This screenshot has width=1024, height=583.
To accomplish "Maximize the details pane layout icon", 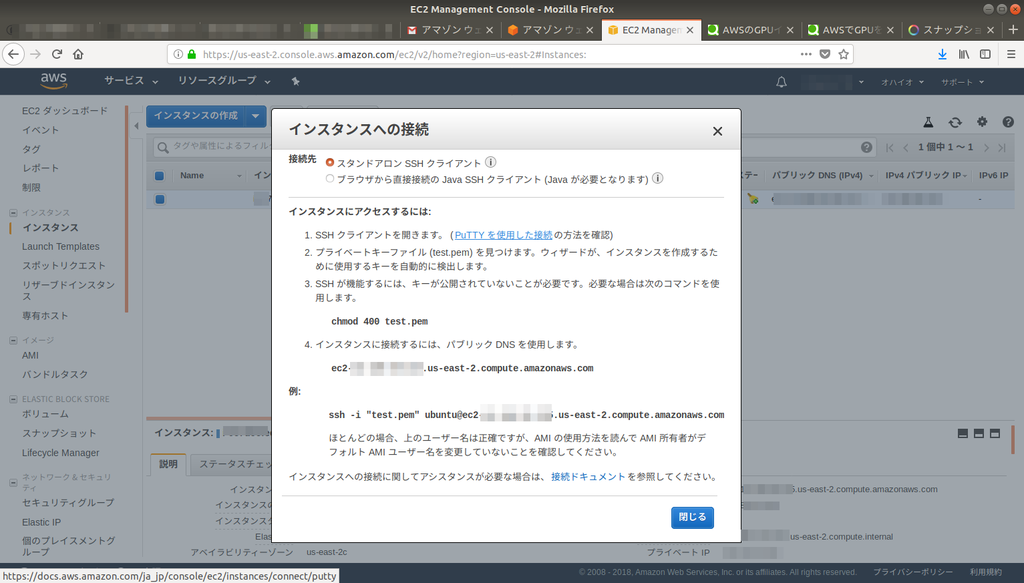I will (995, 433).
